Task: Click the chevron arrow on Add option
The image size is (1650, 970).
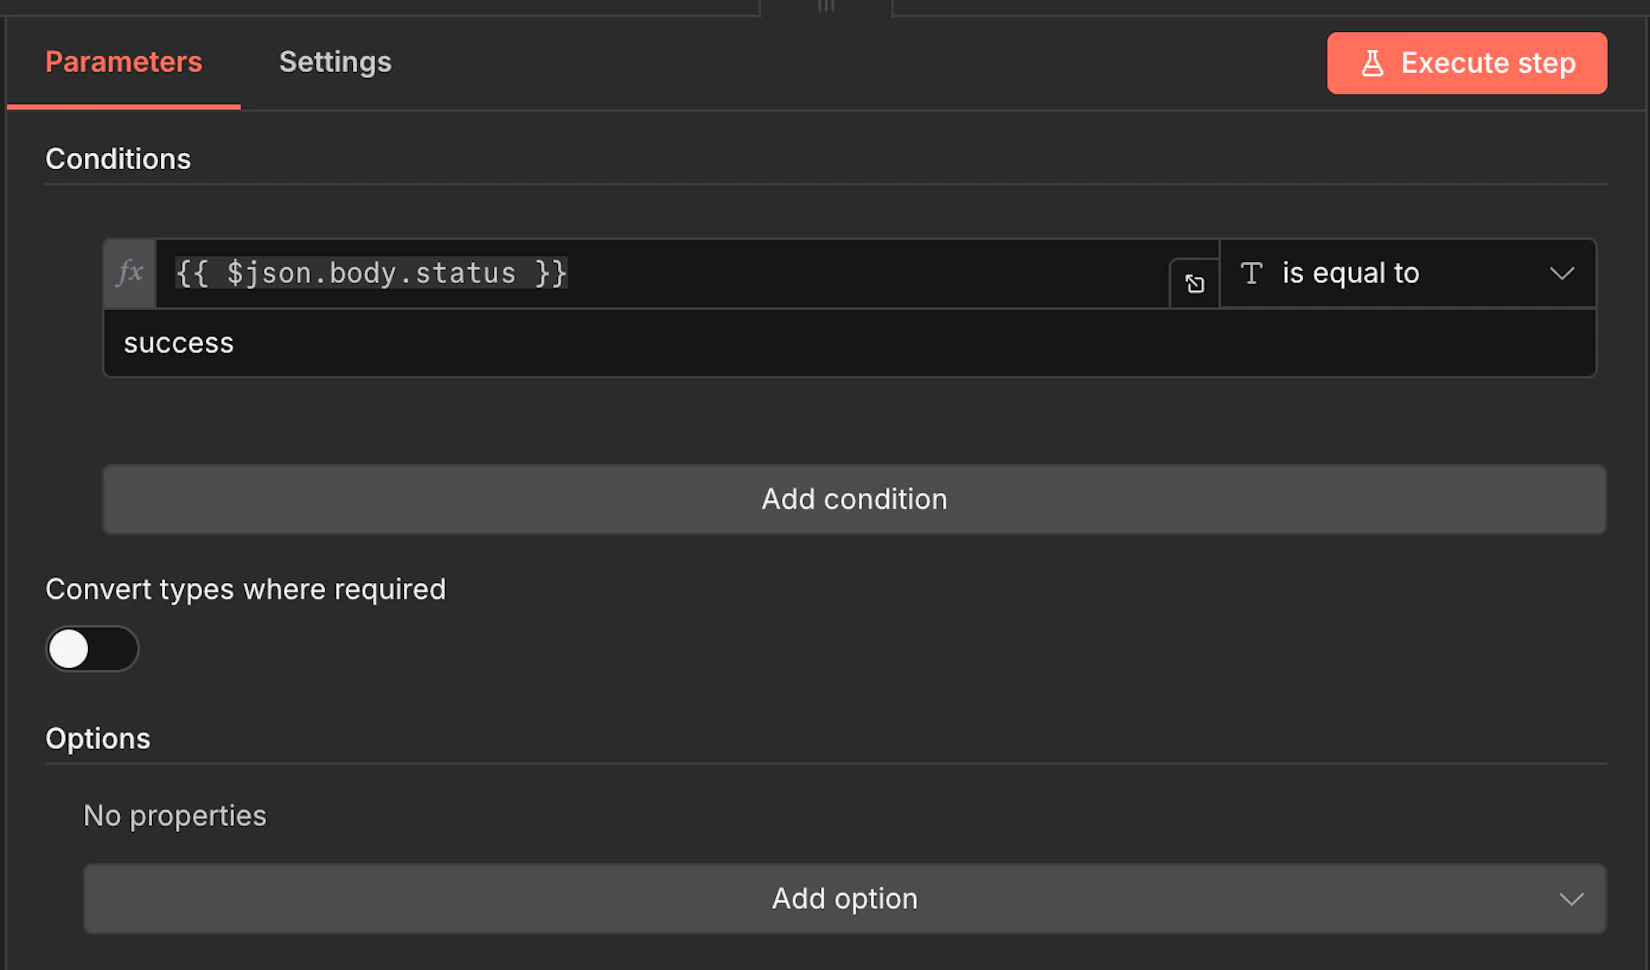Action: coord(1571,899)
